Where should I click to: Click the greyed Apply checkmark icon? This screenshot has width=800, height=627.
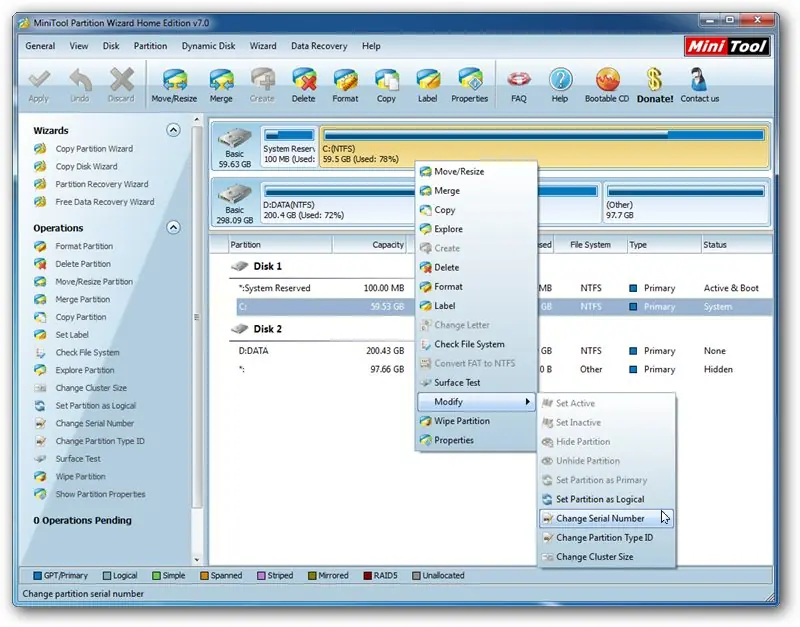(x=39, y=86)
